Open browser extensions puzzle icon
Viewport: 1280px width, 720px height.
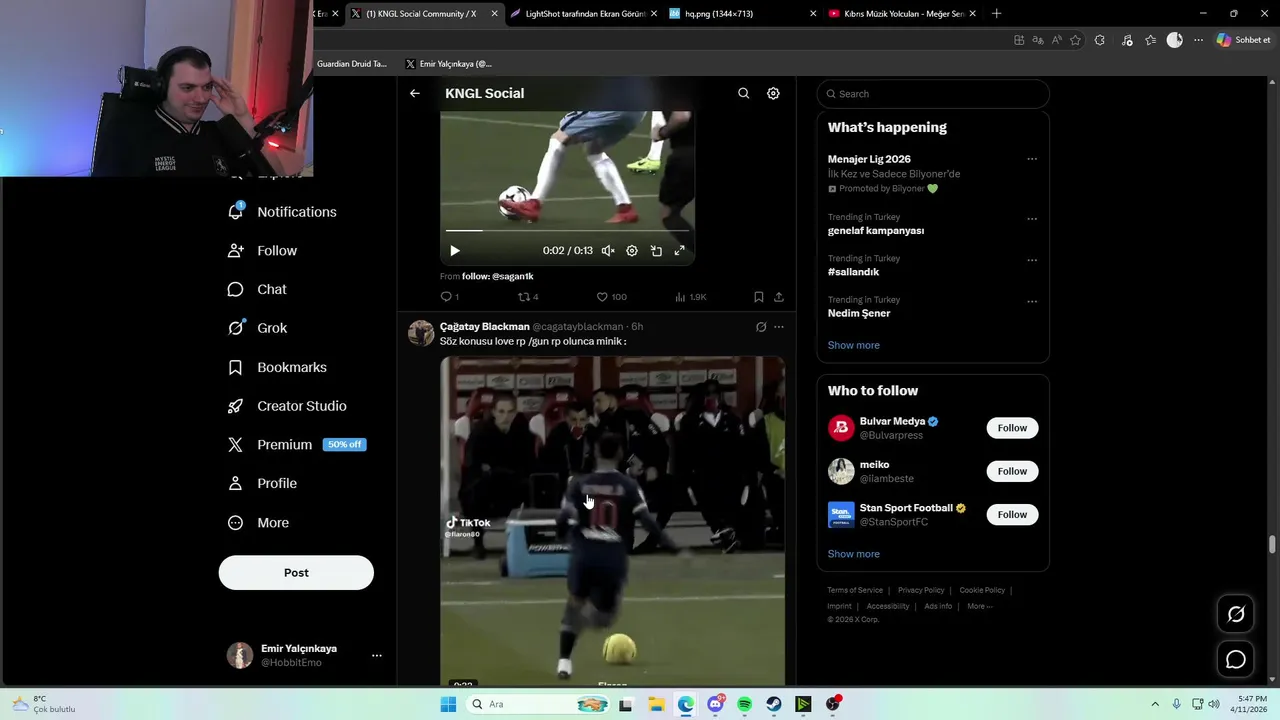click(1100, 40)
